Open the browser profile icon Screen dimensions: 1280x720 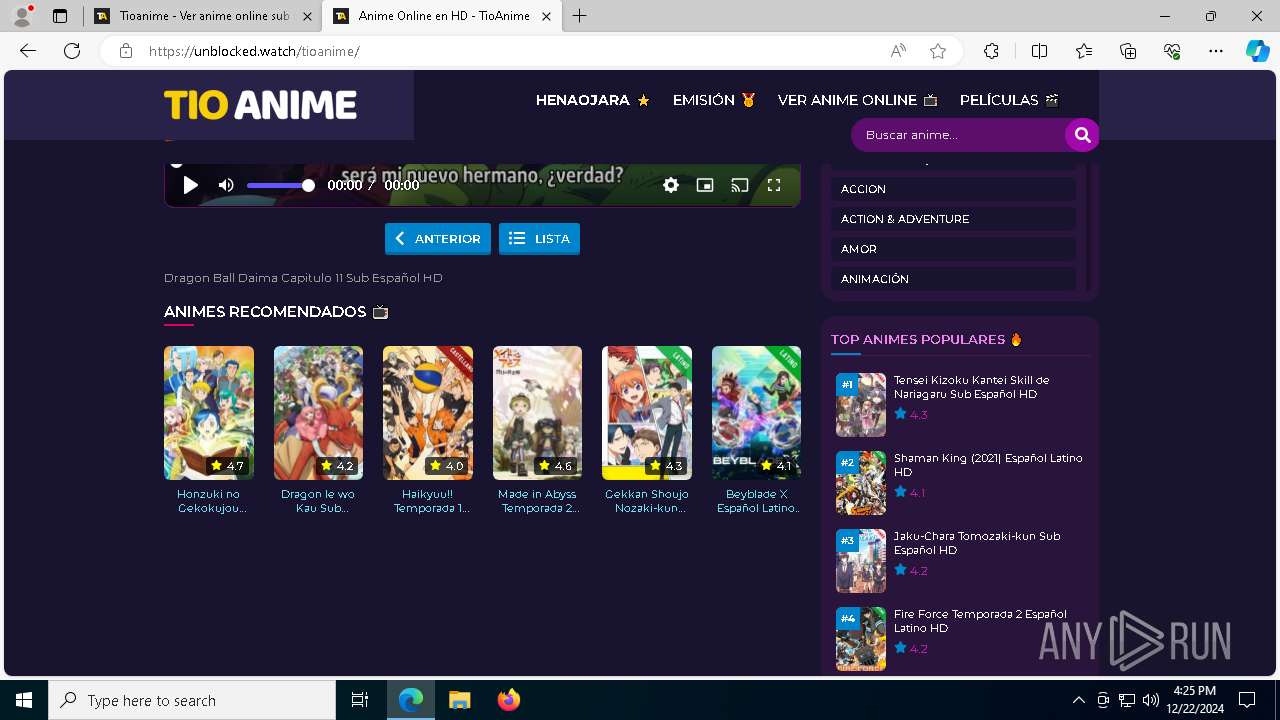pos(22,16)
